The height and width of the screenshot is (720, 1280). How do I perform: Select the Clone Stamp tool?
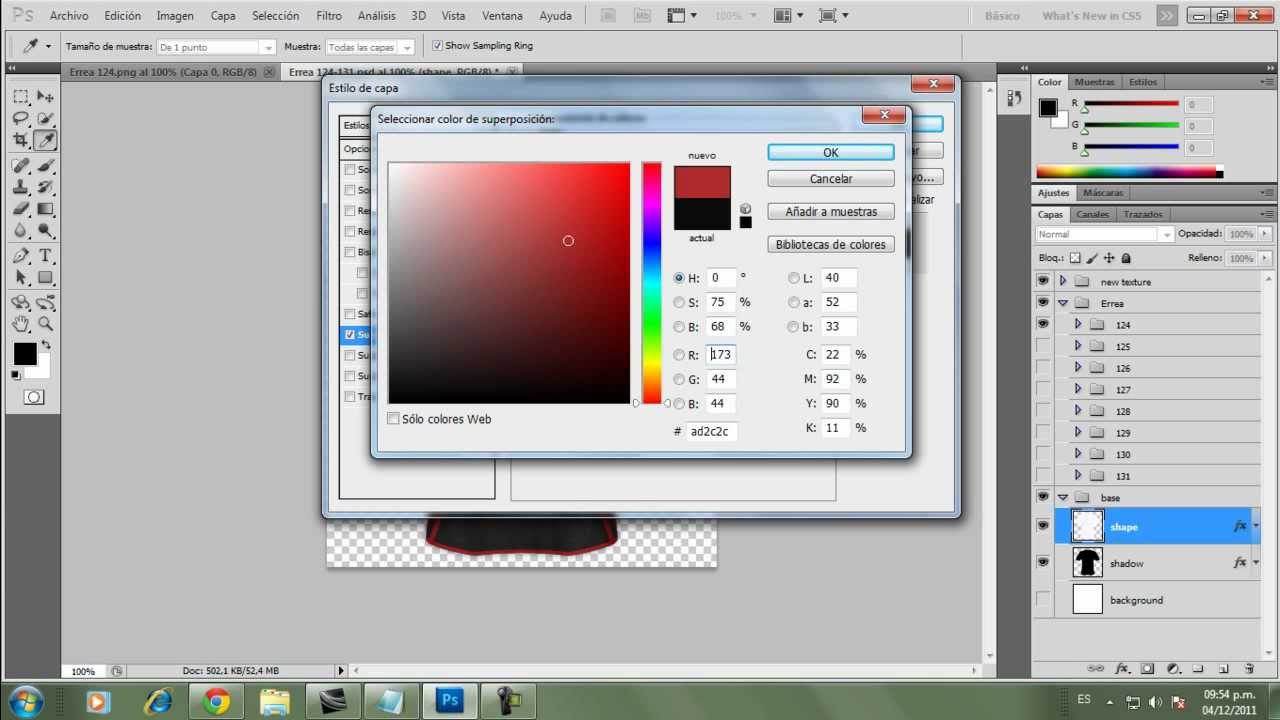21,187
